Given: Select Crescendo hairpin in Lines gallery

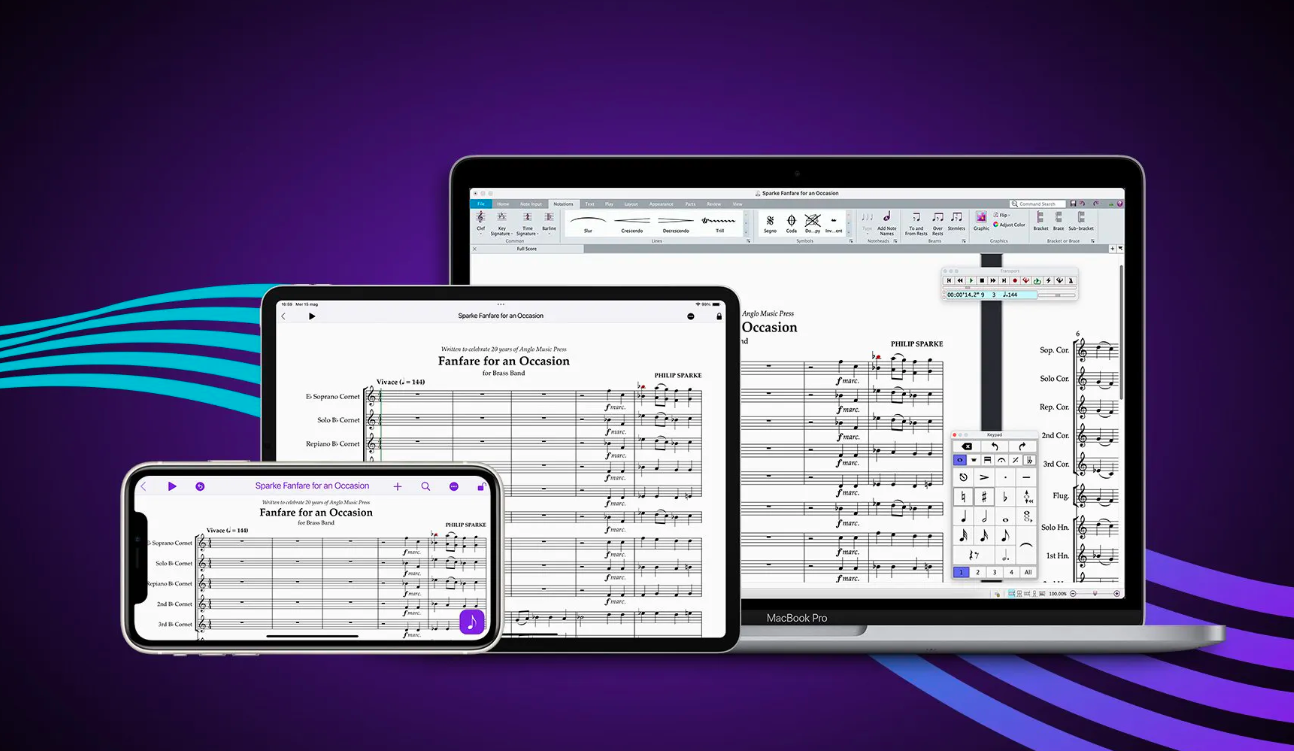Looking at the screenshot, I should (632, 223).
